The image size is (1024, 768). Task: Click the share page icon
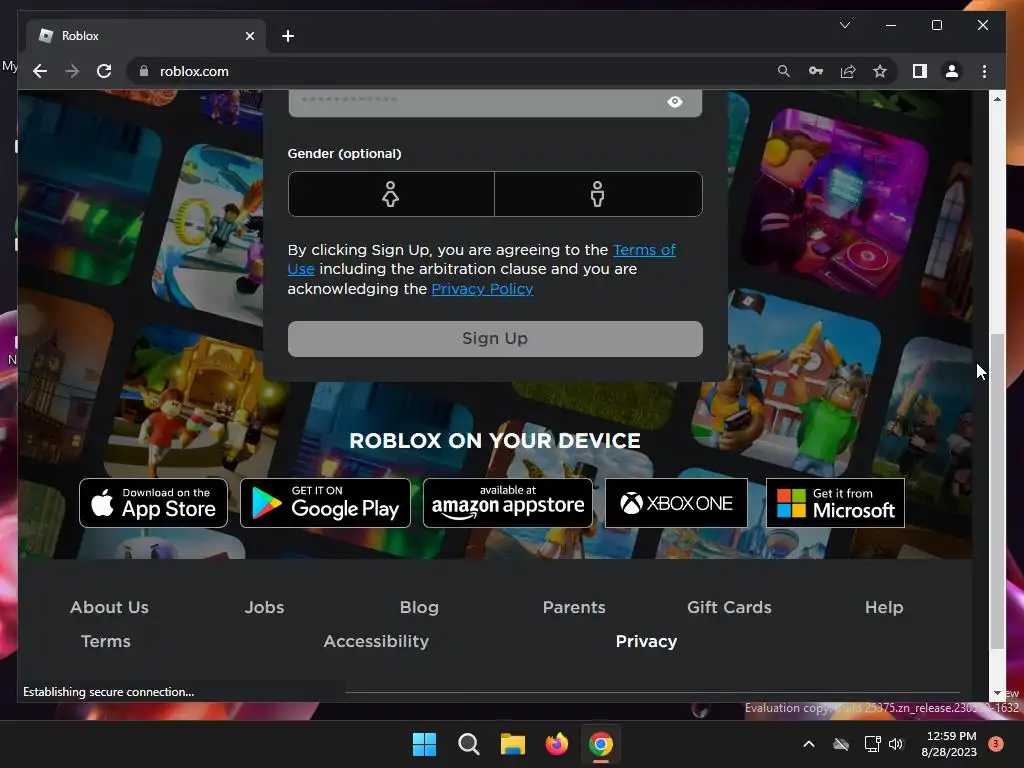tap(848, 71)
